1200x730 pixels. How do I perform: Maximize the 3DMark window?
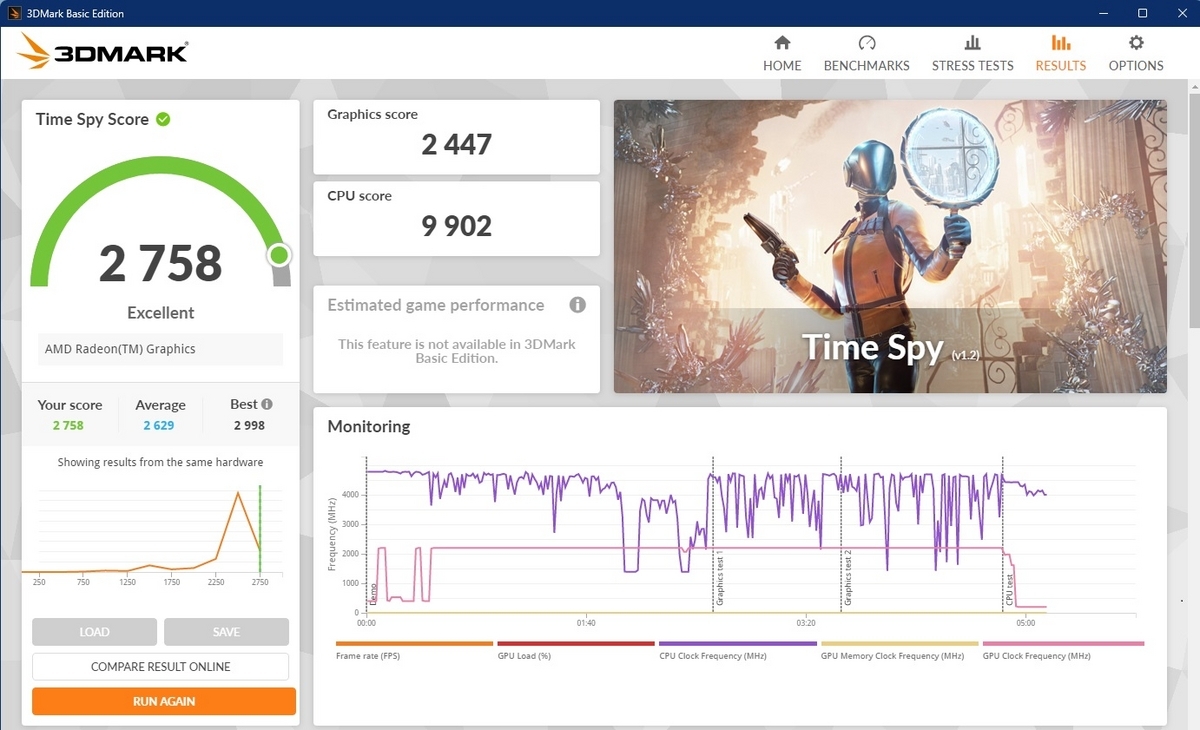point(1142,13)
